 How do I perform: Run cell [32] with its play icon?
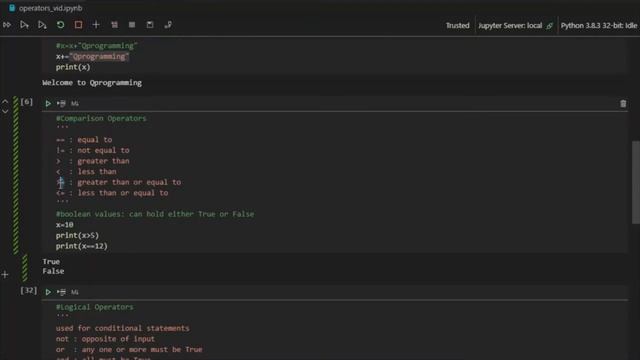click(48, 292)
